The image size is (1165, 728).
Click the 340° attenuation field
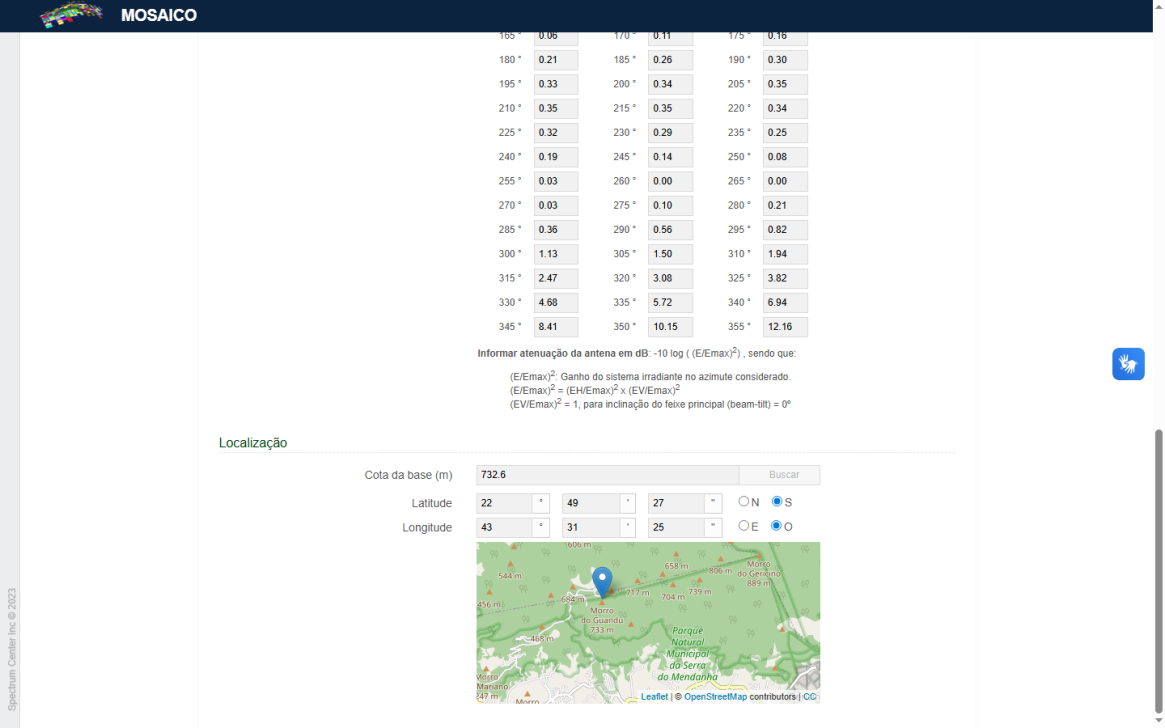pos(785,302)
